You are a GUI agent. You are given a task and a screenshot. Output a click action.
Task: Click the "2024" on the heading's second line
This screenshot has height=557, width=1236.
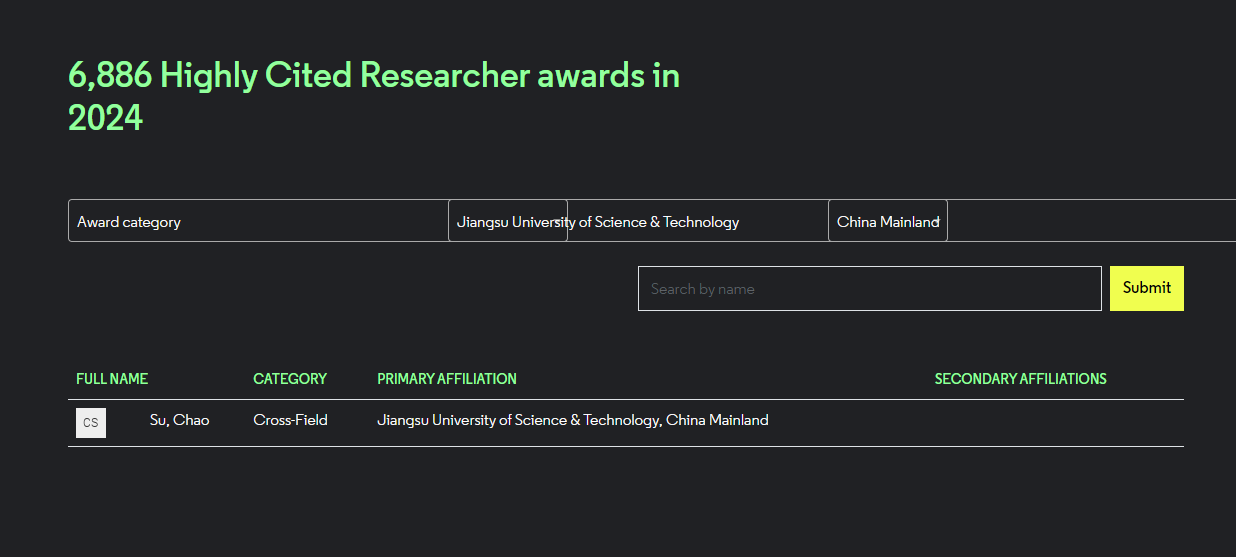[x=106, y=118]
